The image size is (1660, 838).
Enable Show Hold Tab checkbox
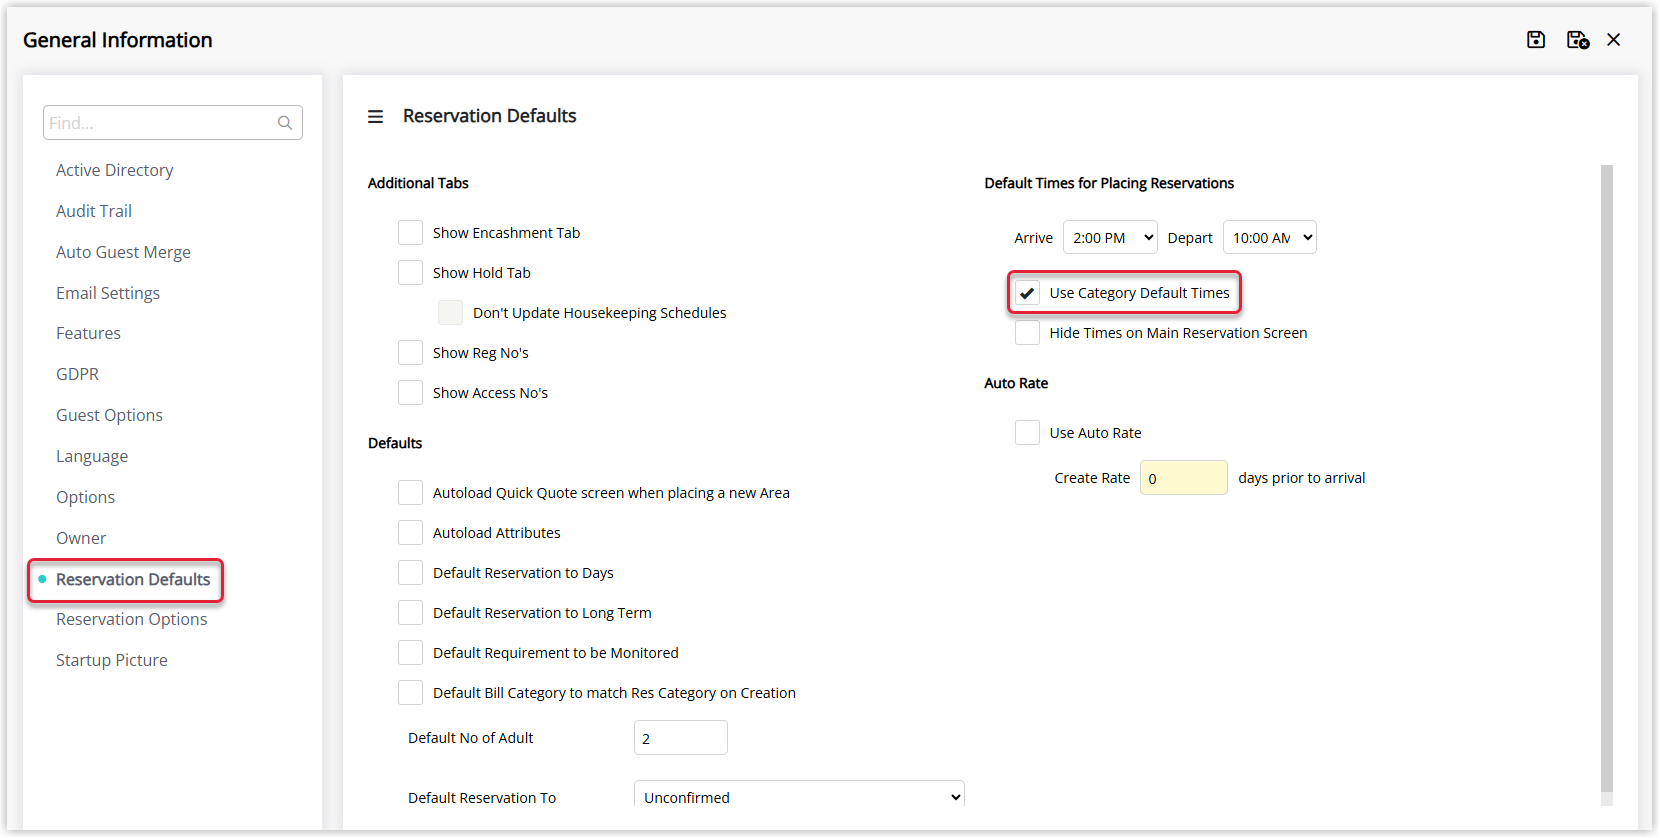click(410, 273)
